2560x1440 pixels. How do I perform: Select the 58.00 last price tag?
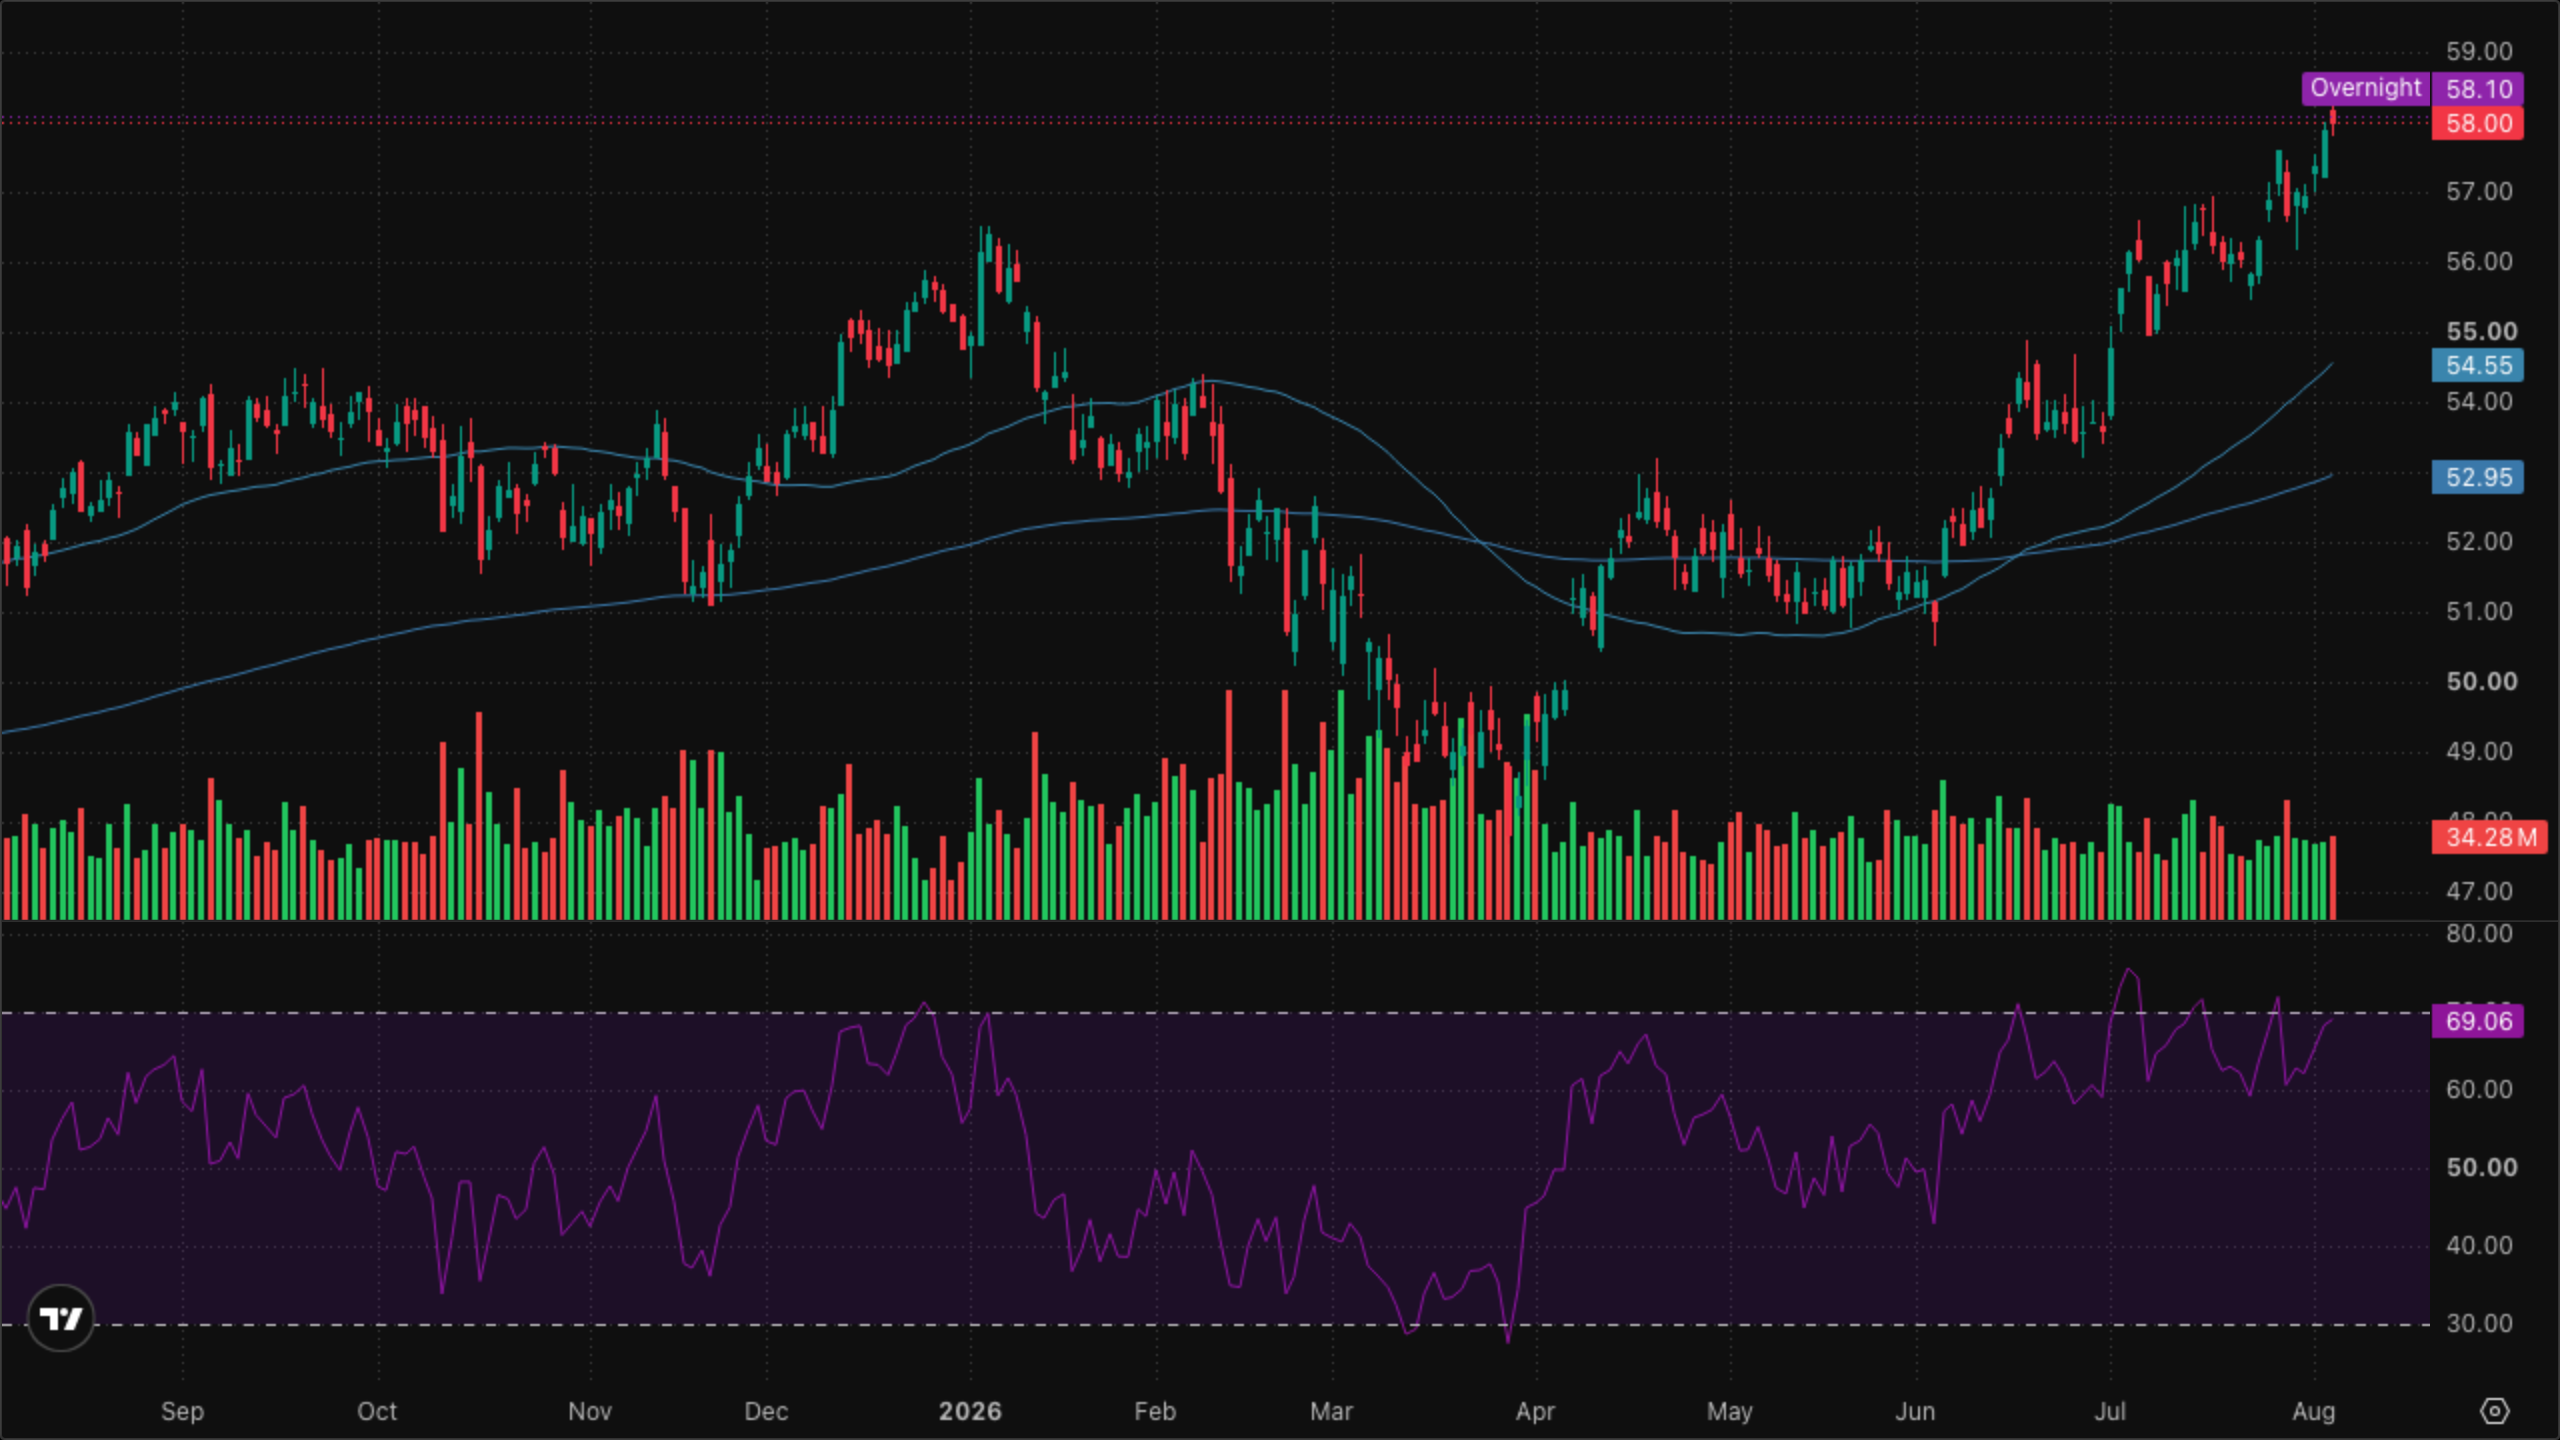point(2478,124)
